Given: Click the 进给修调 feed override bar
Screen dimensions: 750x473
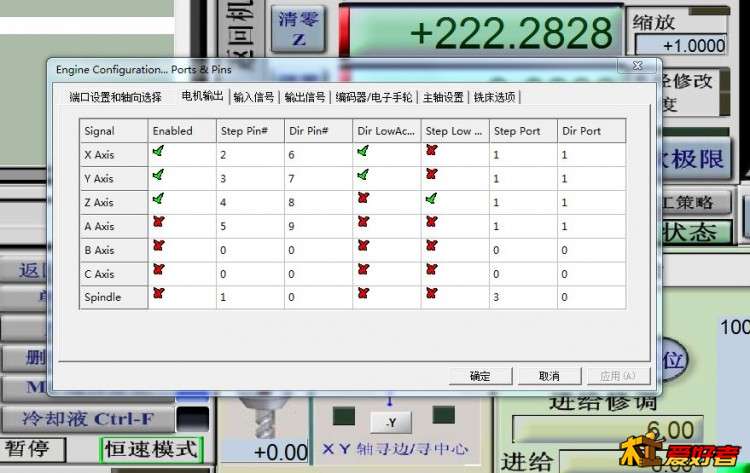Looking at the screenshot, I should point(607,429).
